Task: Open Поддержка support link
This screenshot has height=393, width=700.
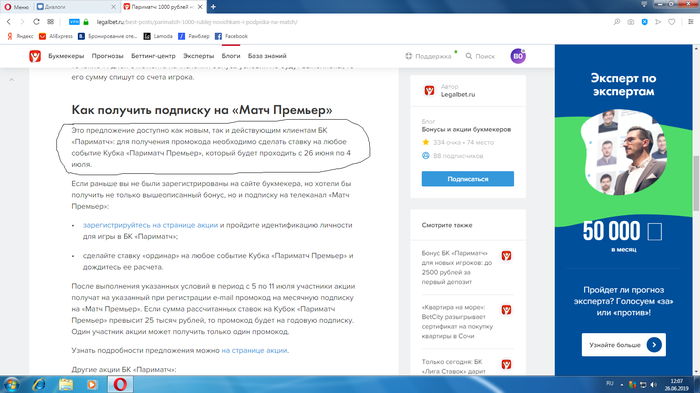Action: pos(429,56)
